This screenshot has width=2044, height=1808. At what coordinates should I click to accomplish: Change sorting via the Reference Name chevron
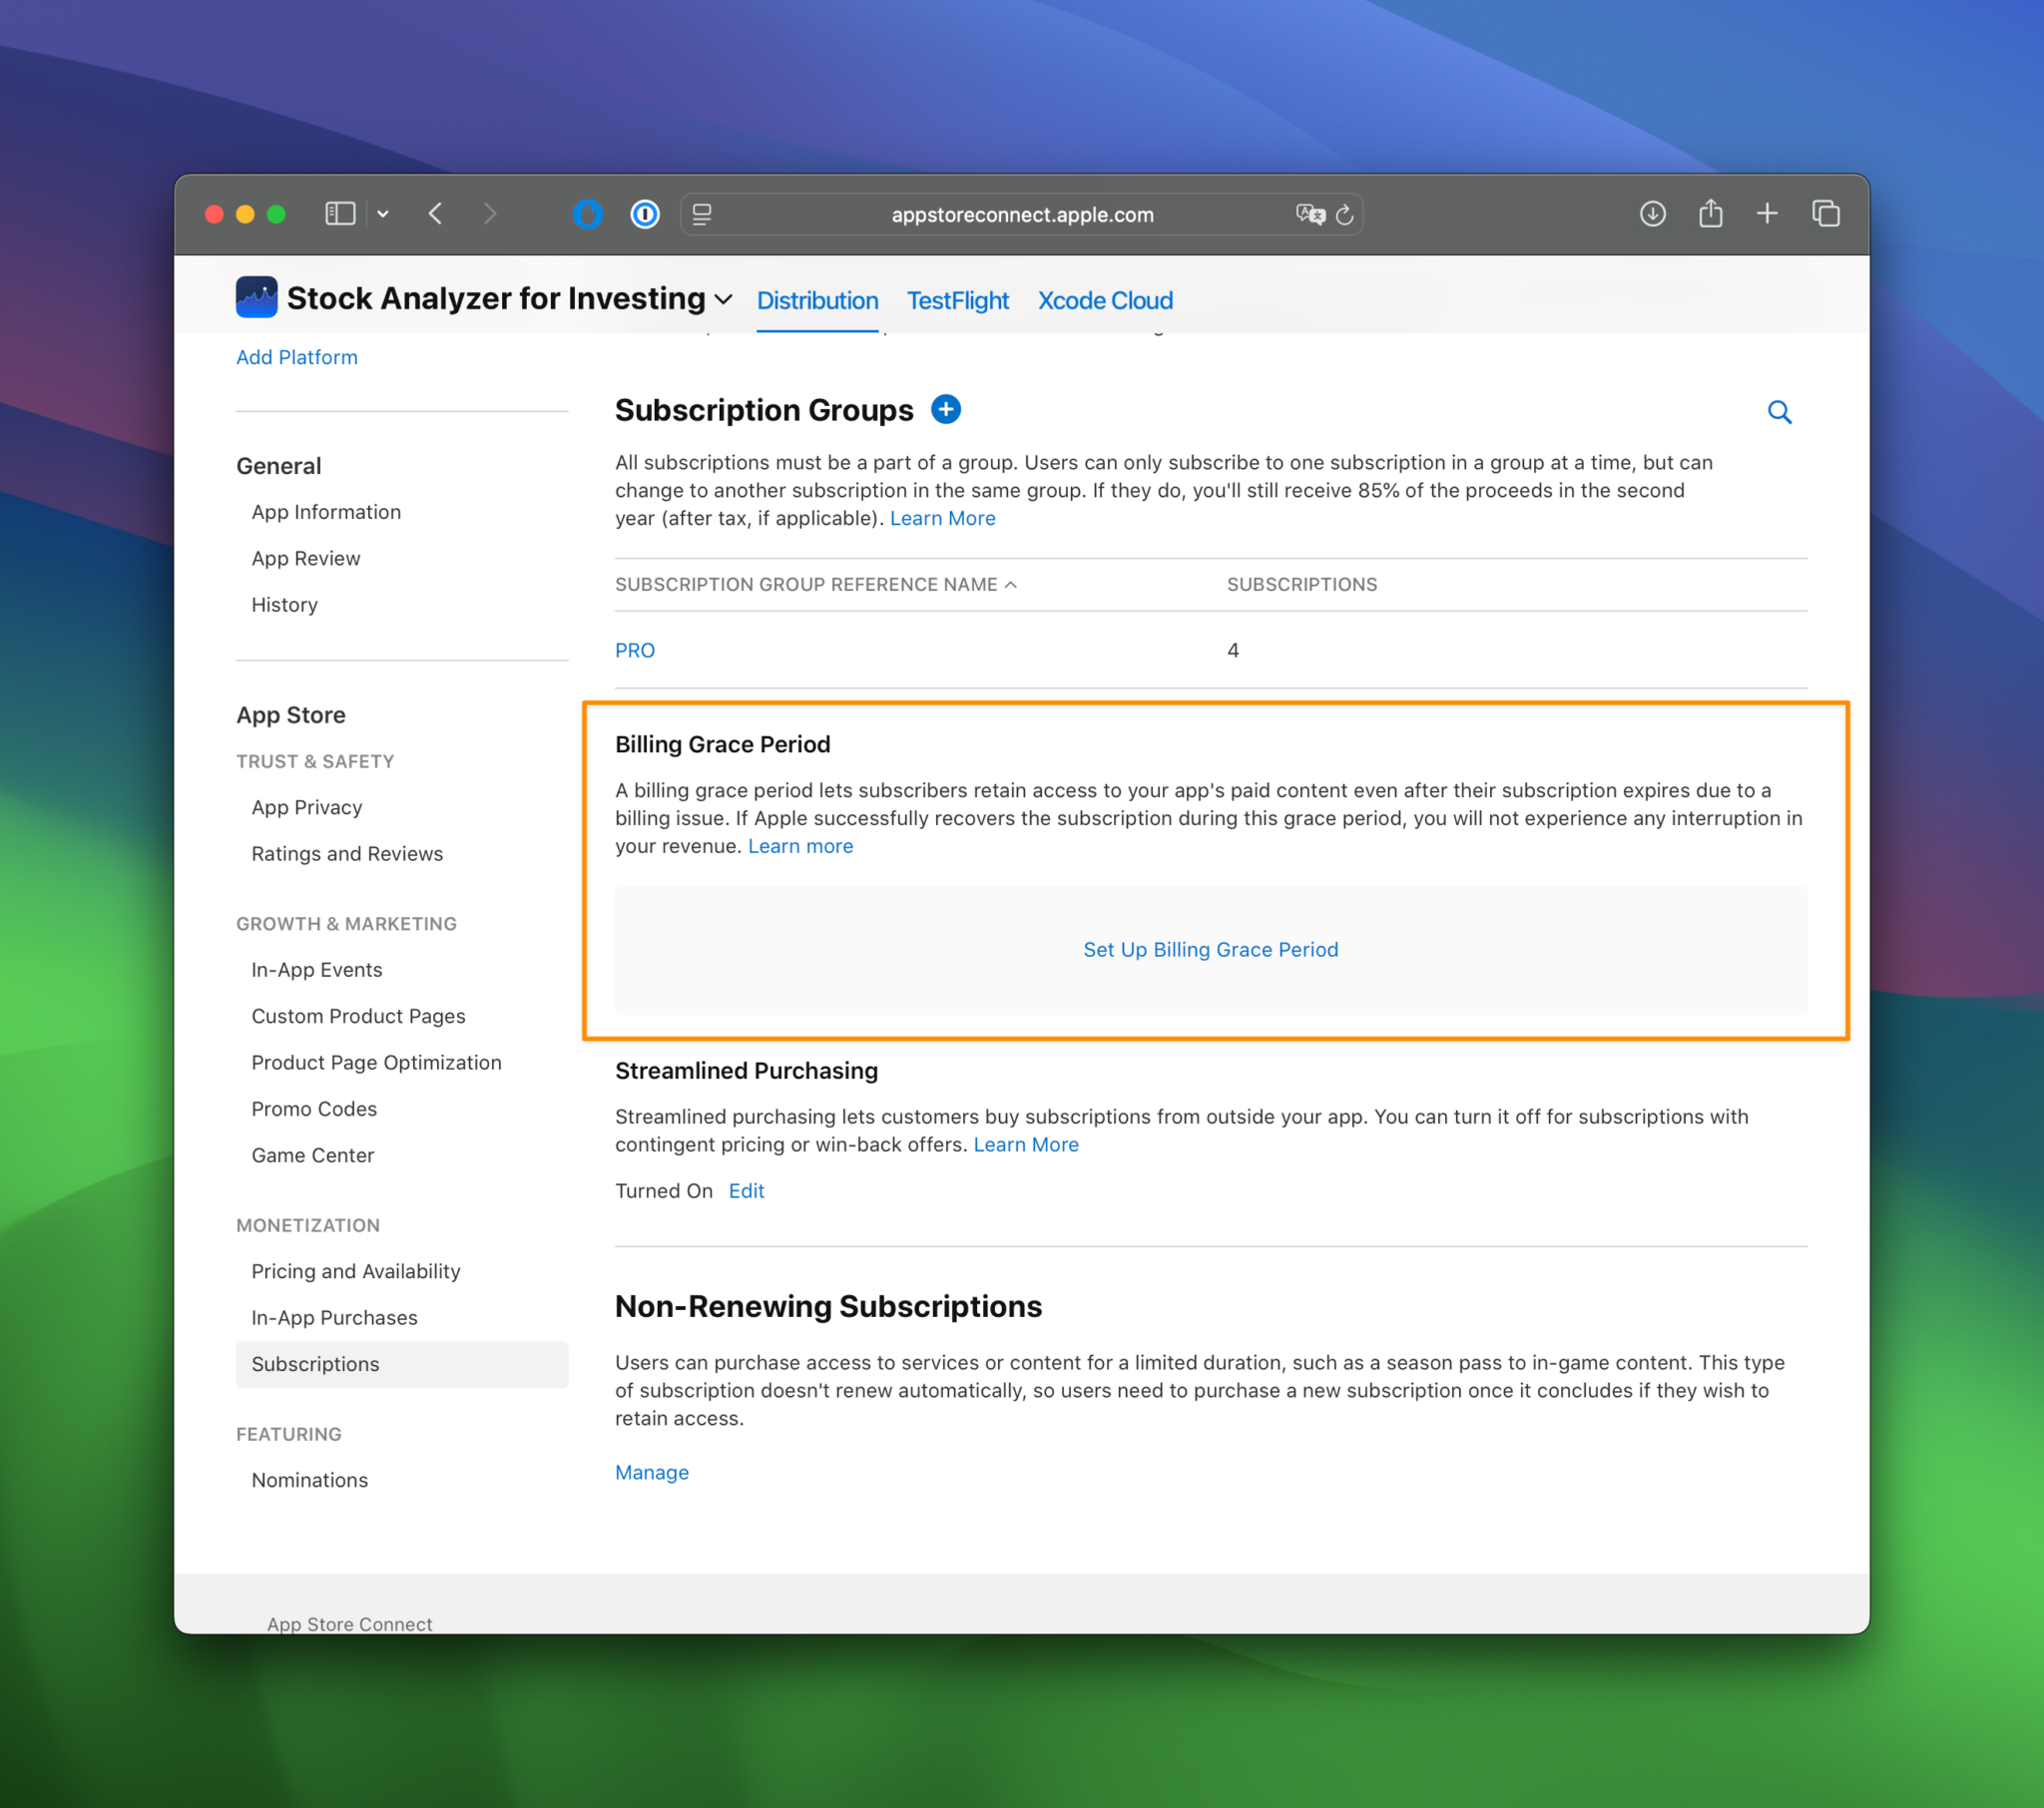(1011, 584)
